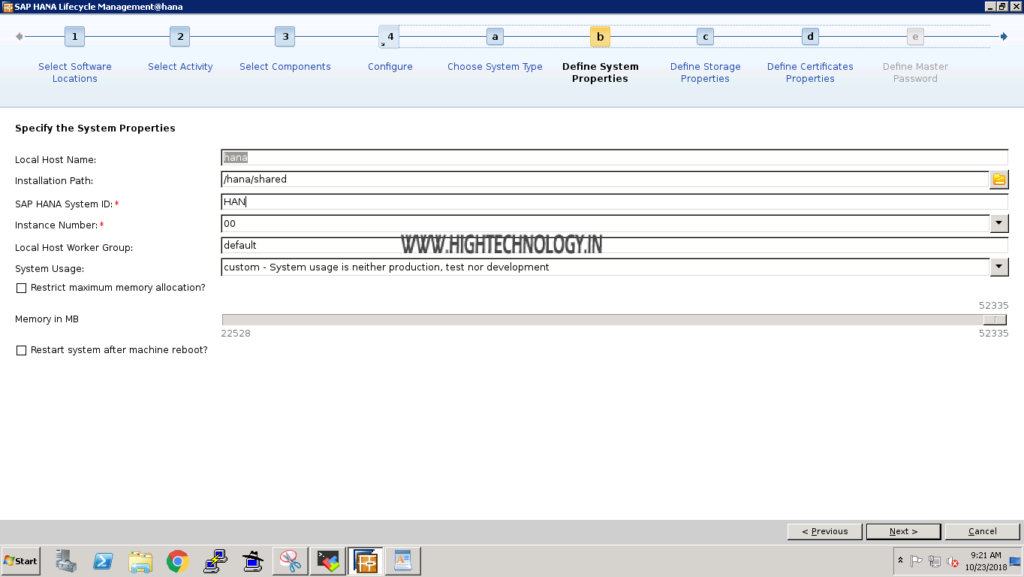Screen dimensions: 1024x577
Task: Click the forward arrow at wizard end
Action: [1004, 37]
